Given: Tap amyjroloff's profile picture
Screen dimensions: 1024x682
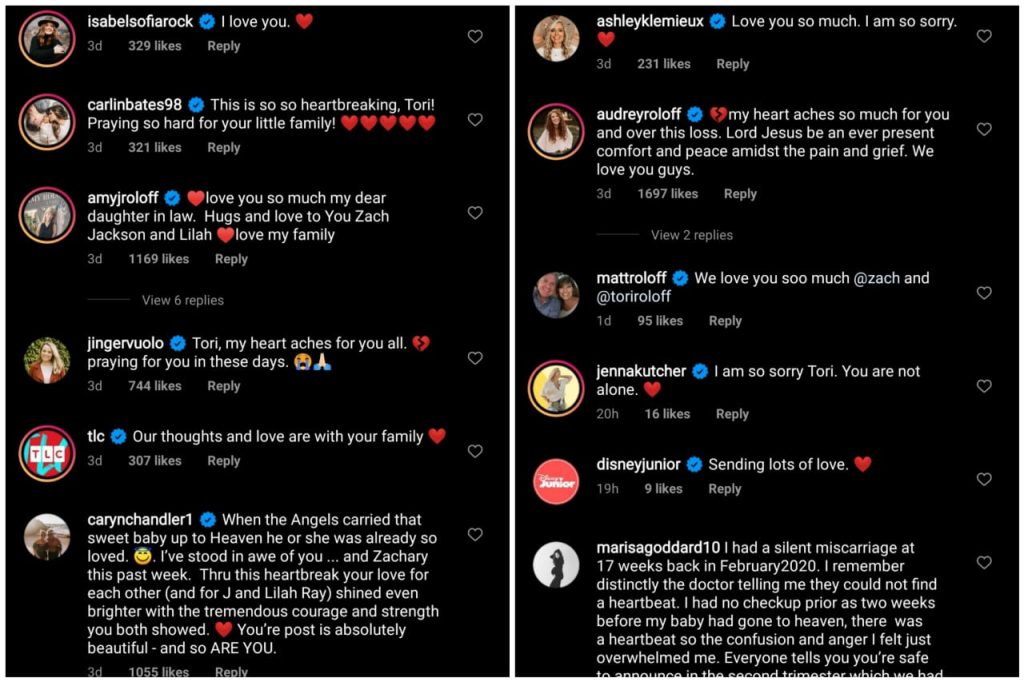Looking at the screenshot, I should click(47, 214).
